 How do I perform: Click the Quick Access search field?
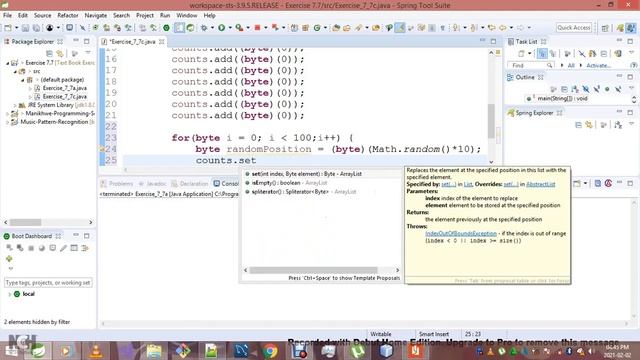(573, 28)
